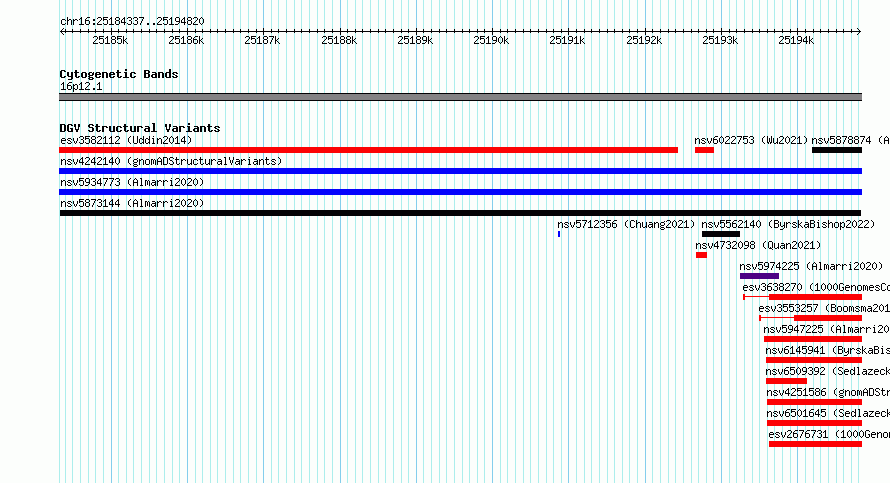Click the 25187k ruler position label
The image size is (890, 483).
262,40
